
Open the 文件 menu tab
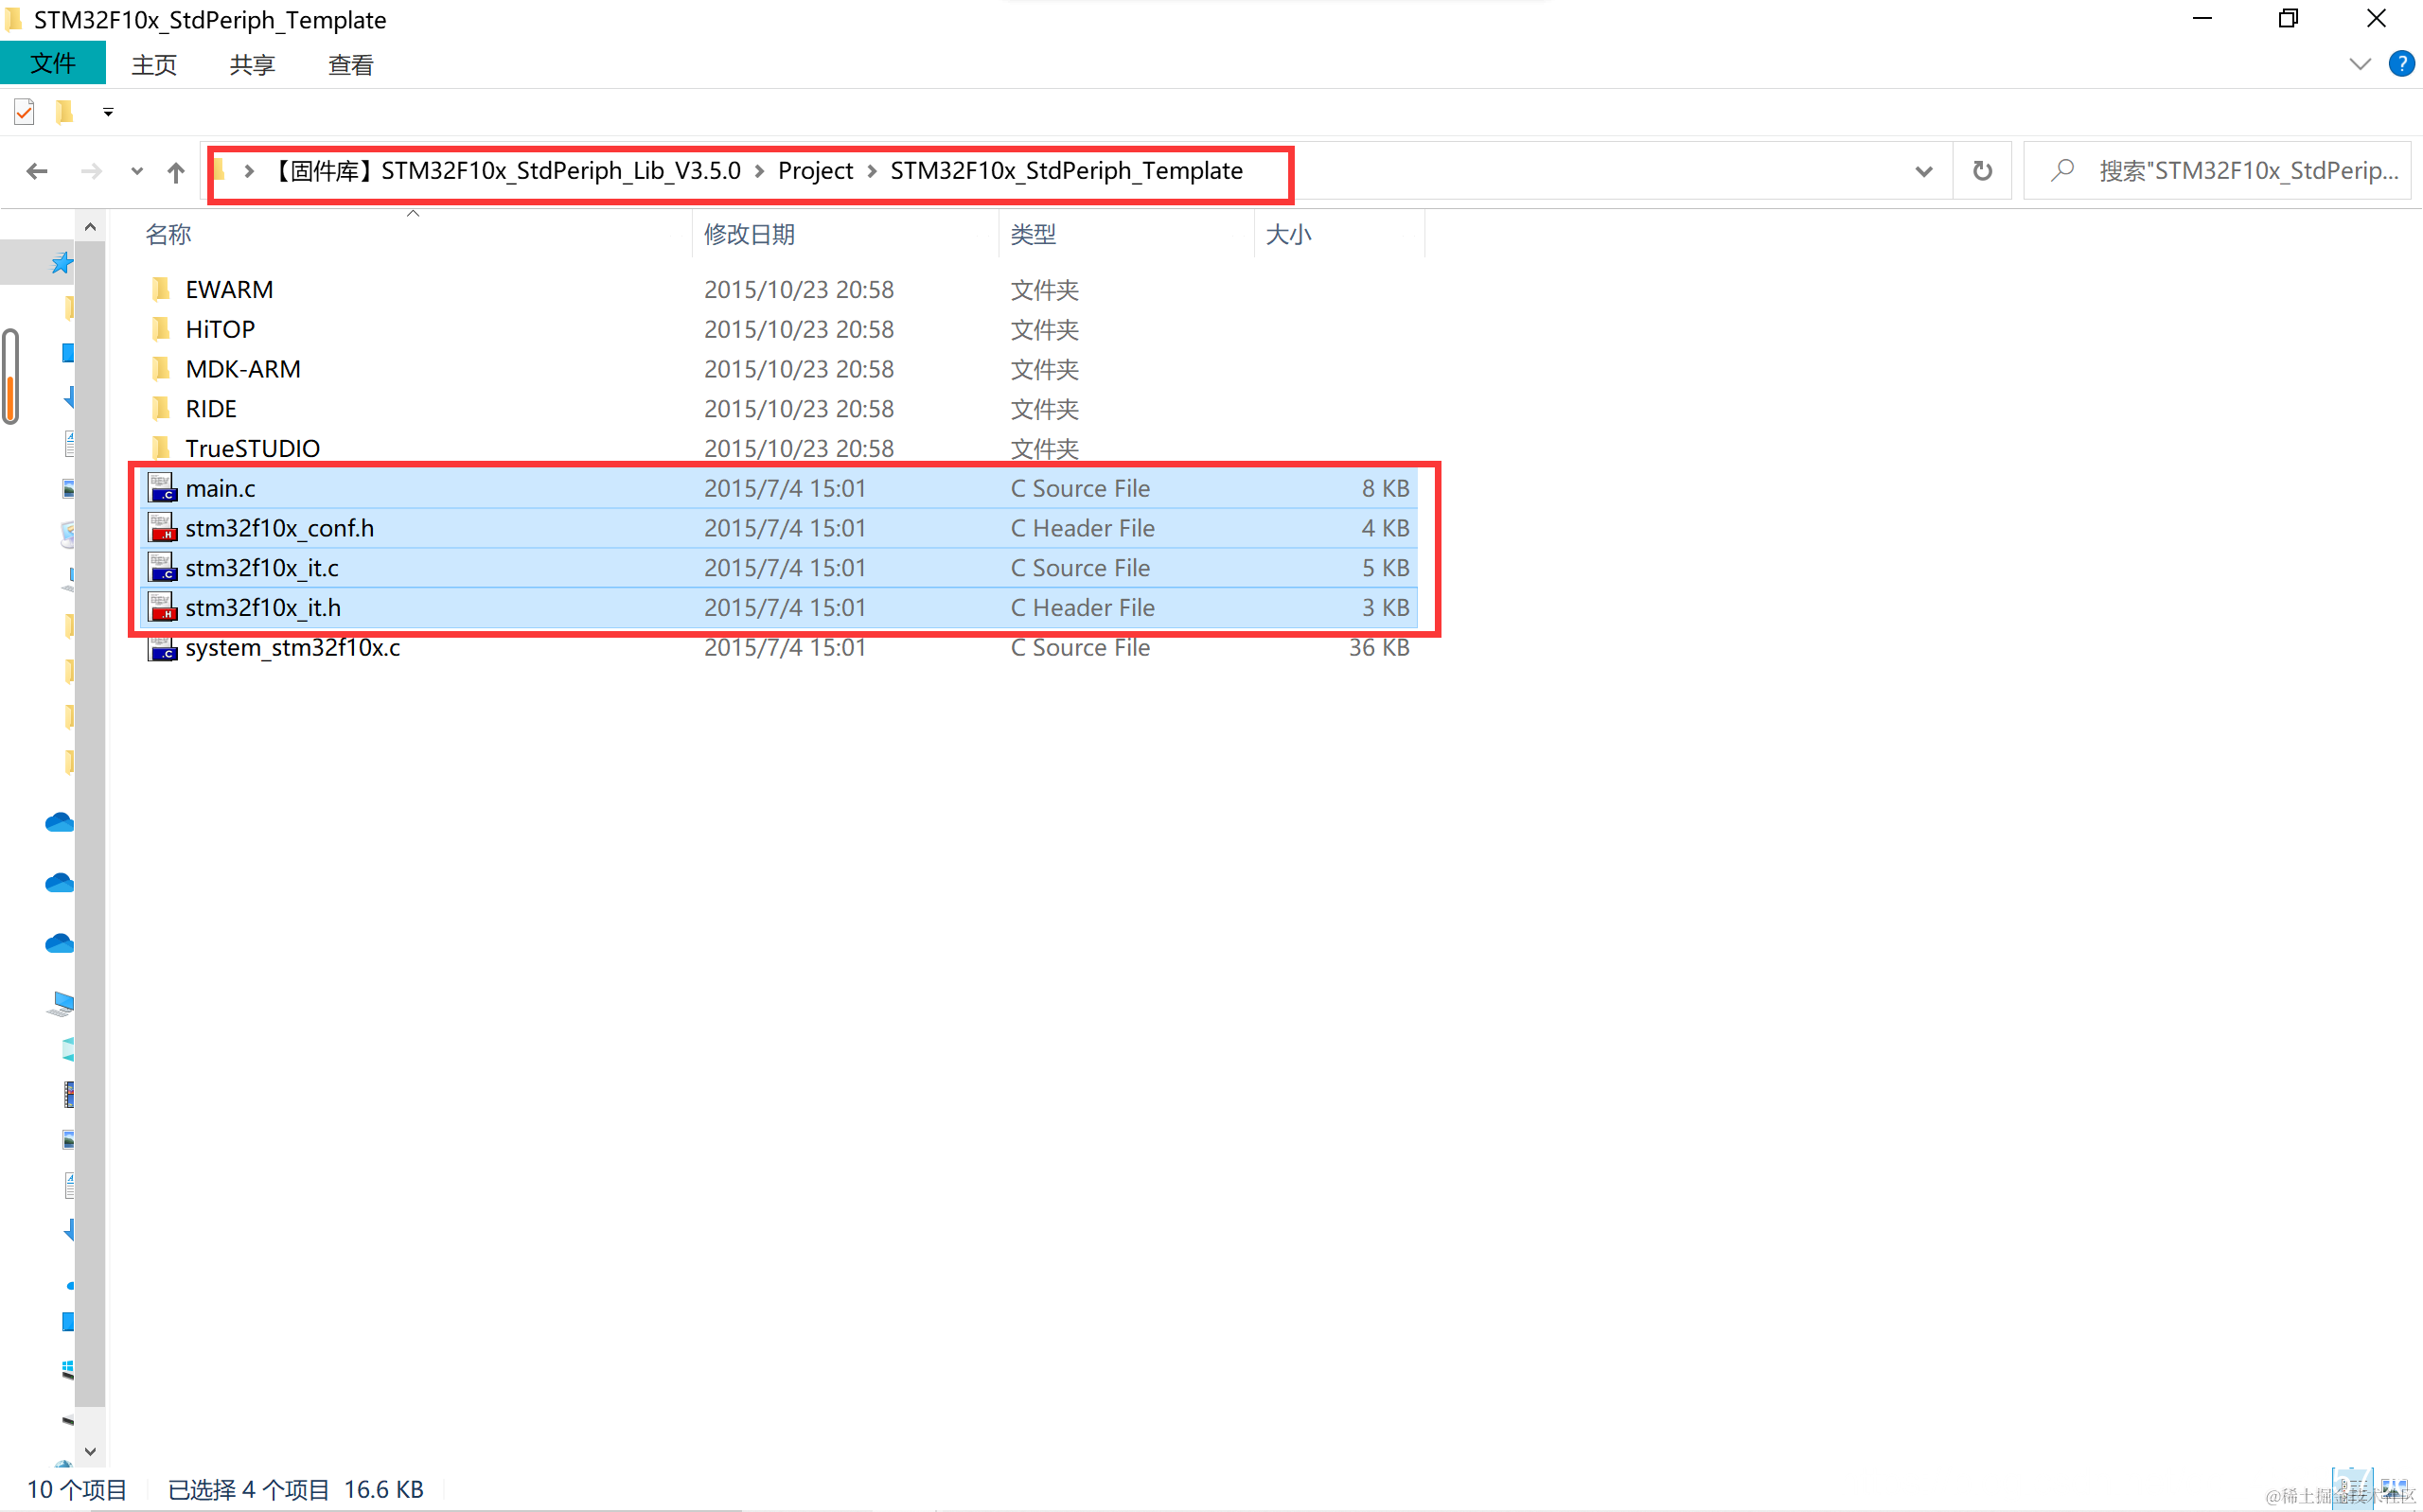[52, 64]
